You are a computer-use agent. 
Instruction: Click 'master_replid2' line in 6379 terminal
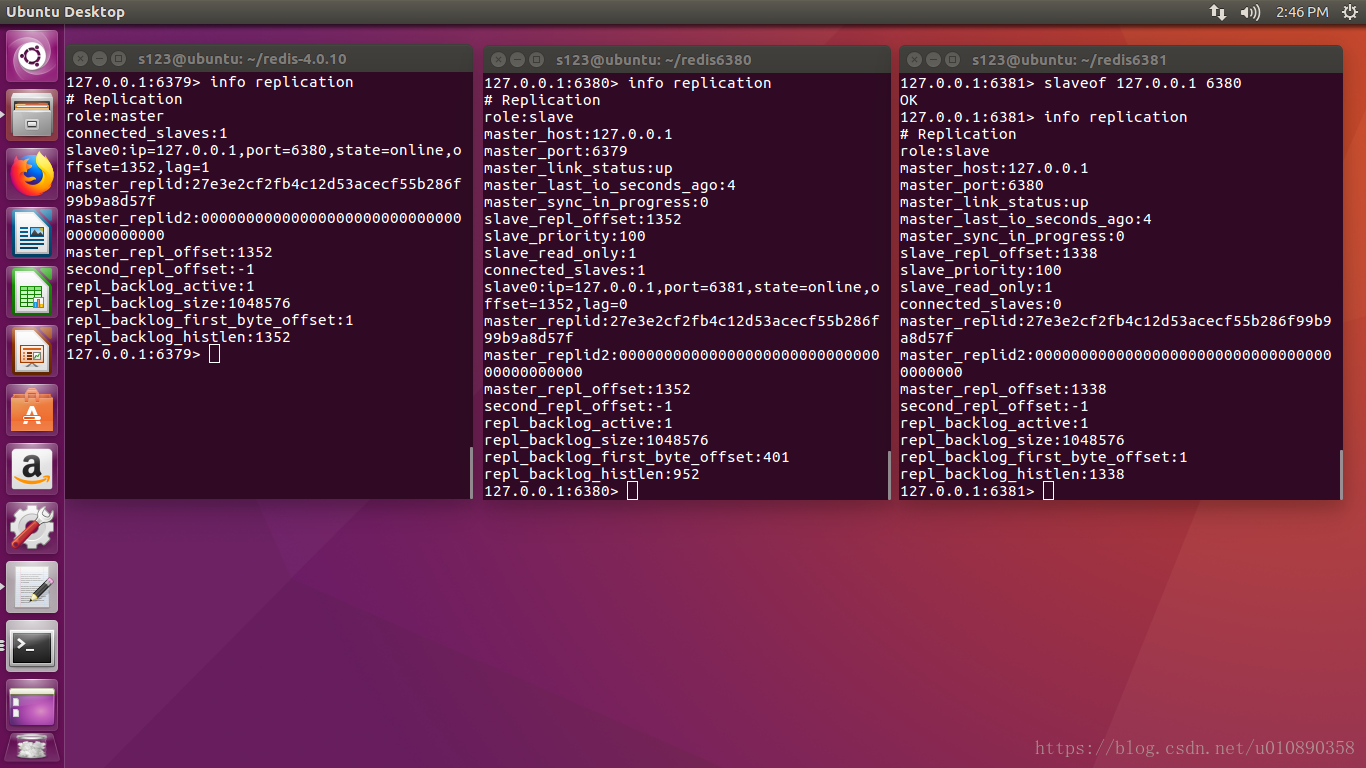(x=264, y=226)
